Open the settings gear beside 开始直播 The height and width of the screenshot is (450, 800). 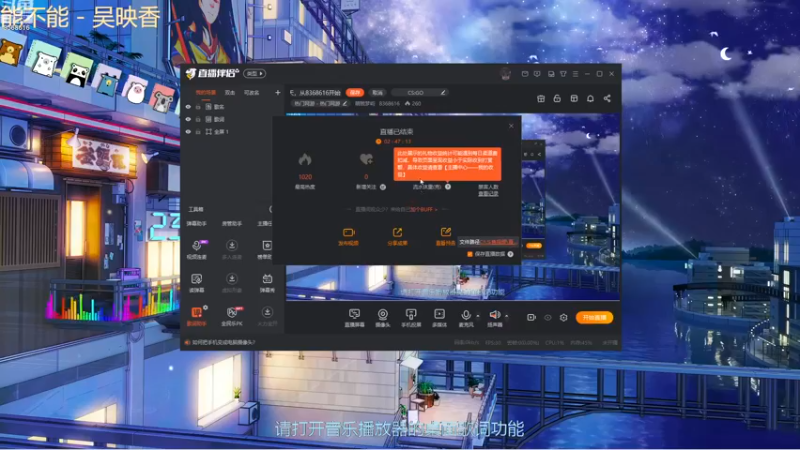coord(563,317)
